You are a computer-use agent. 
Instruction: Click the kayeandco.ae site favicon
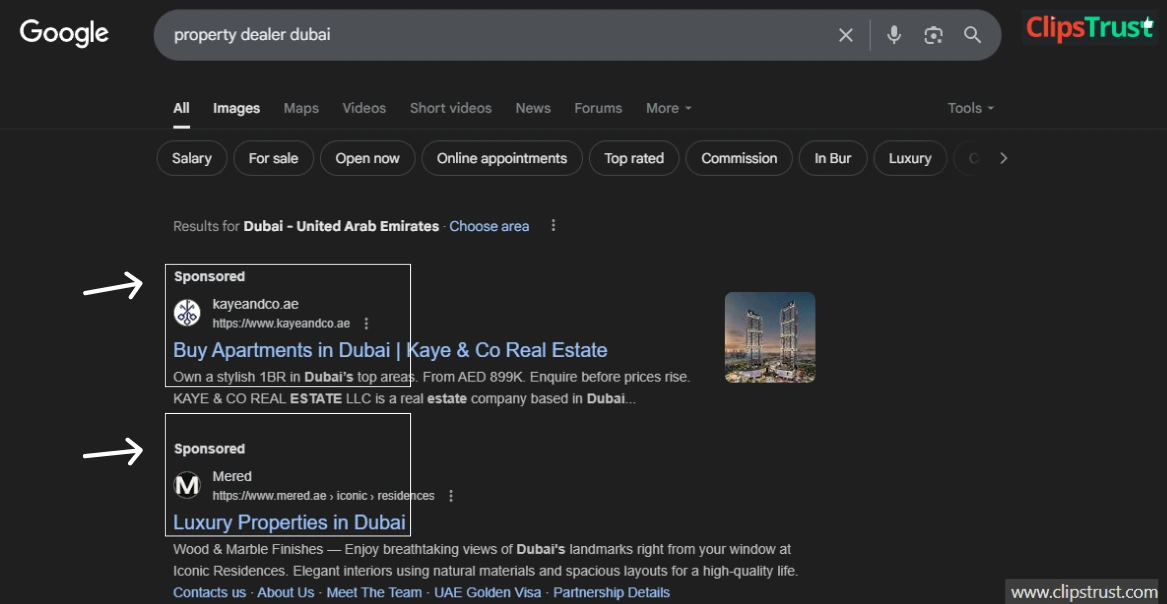point(187,313)
